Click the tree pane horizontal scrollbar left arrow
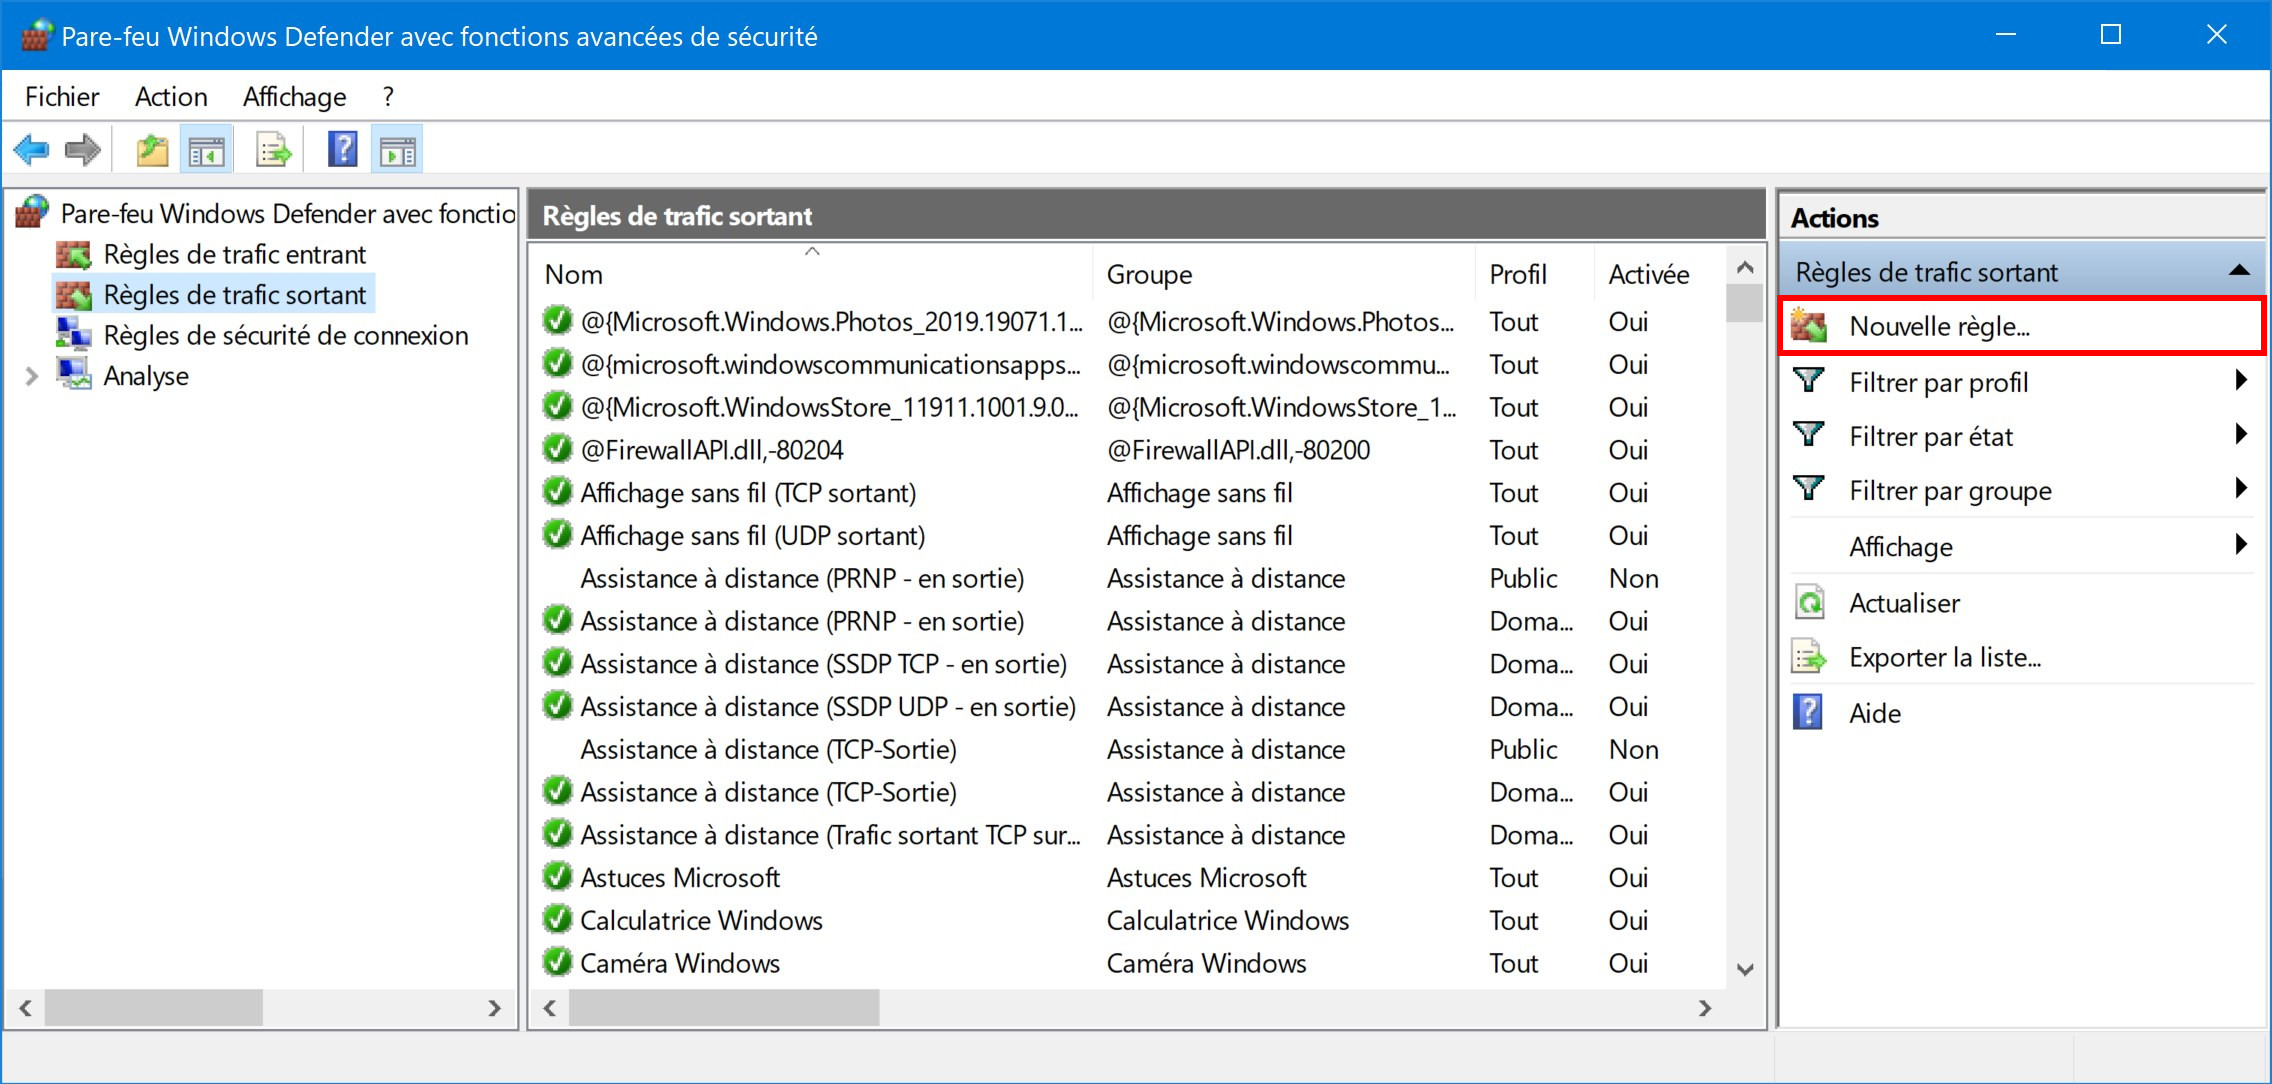Image resolution: width=2272 pixels, height=1084 pixels. point(26,1008)
